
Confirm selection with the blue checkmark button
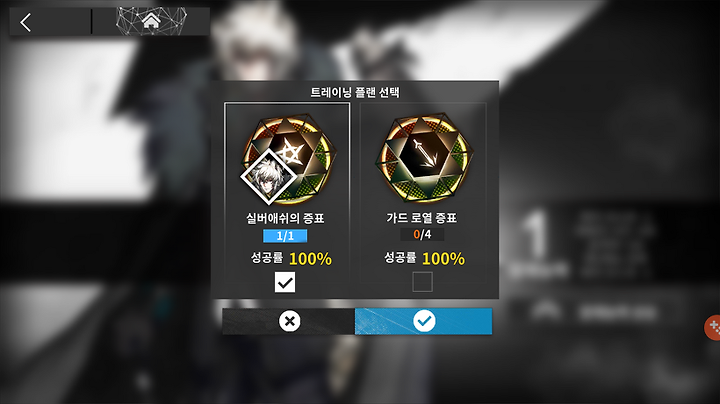pyautogui.click(x=423, y=321)
